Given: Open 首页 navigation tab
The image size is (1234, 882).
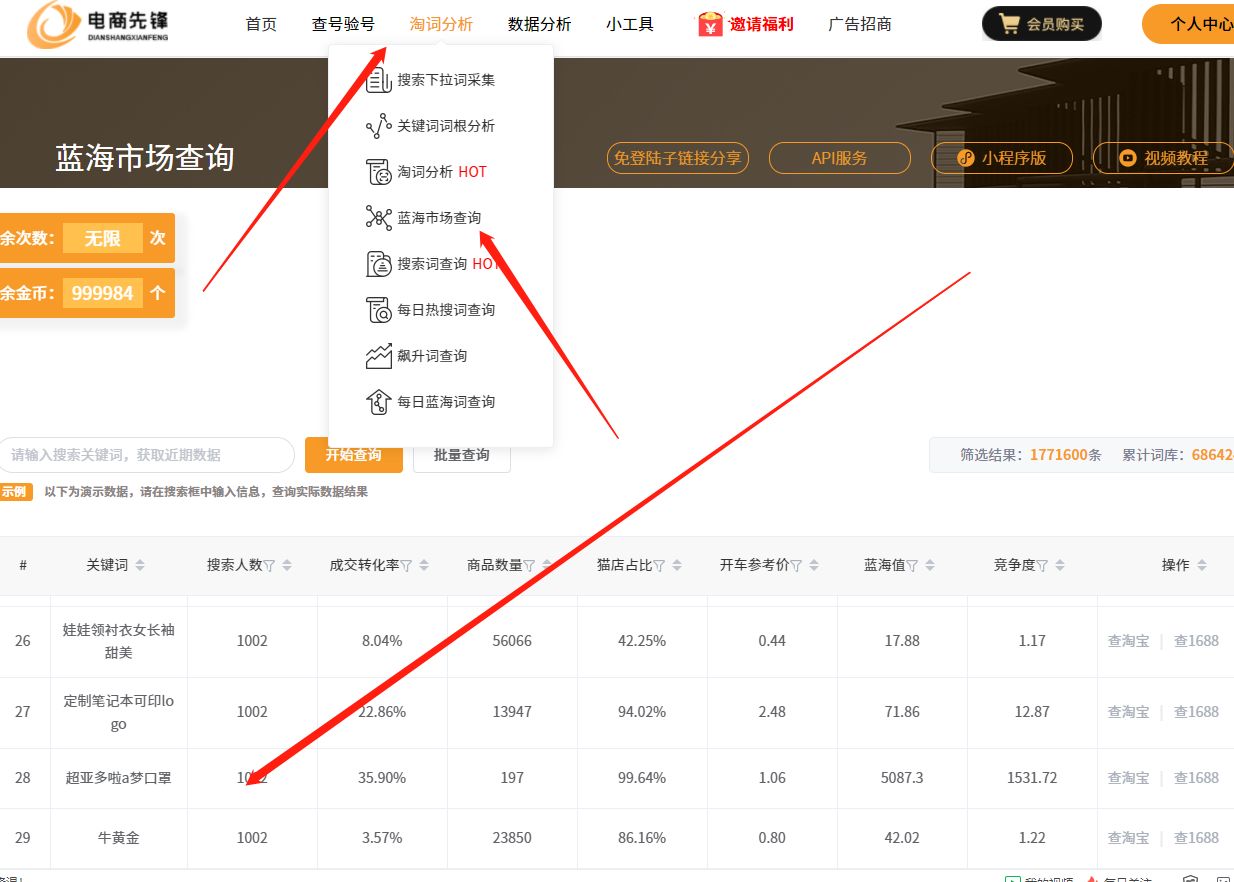Looking at the screenshot, I should 261,24.
